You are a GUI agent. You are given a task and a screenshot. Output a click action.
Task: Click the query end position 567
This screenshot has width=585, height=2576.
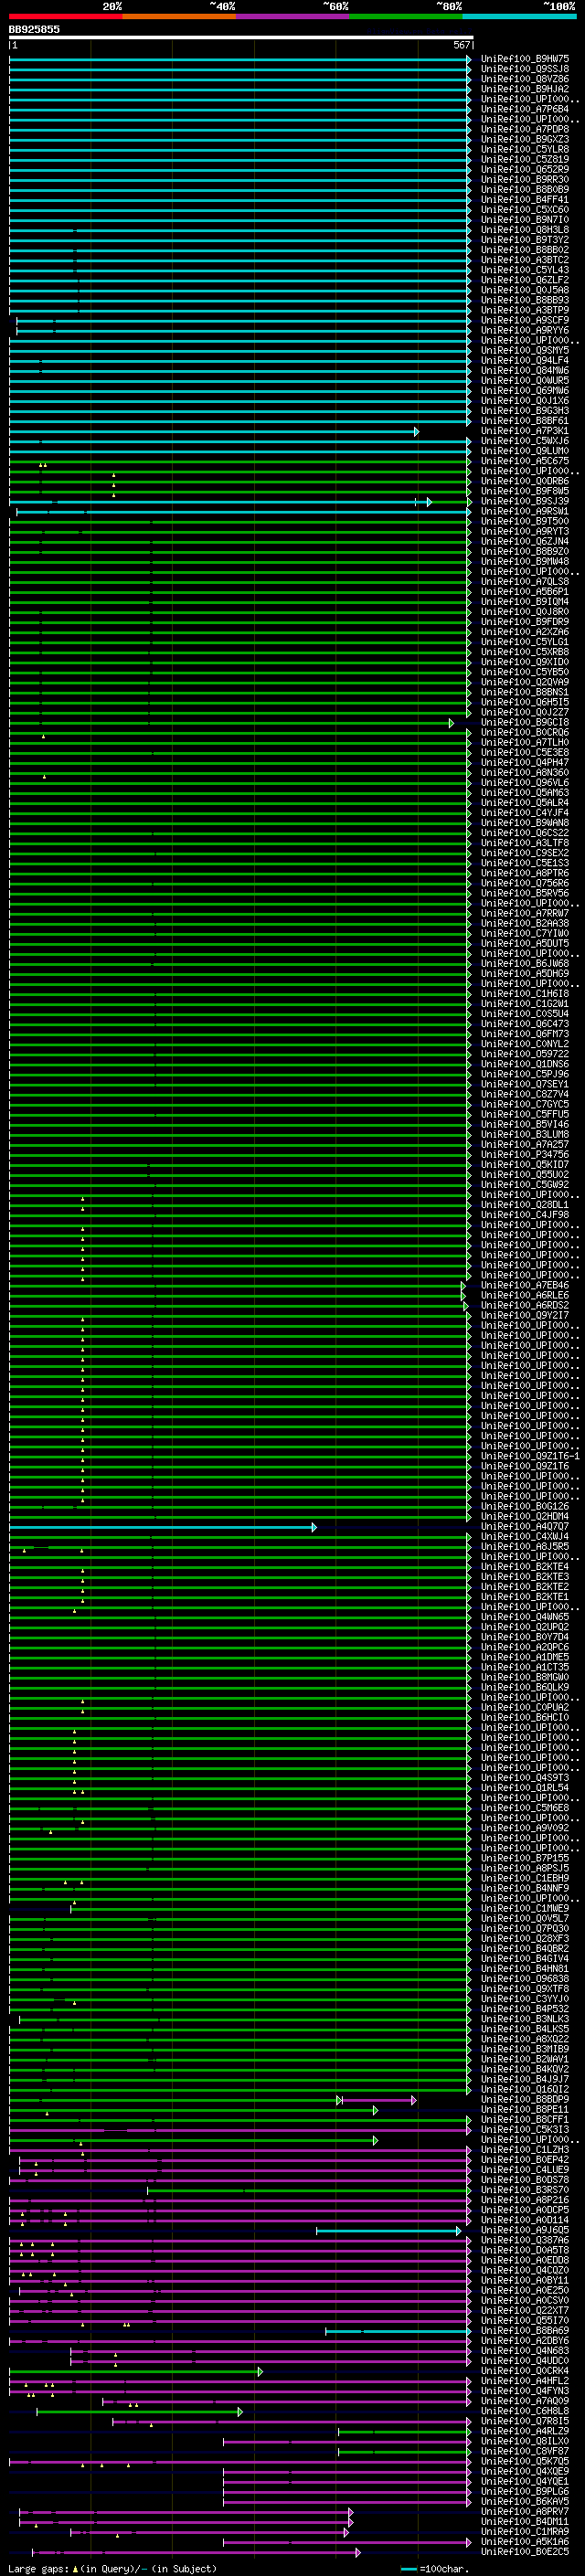click(x=461, y=45)
